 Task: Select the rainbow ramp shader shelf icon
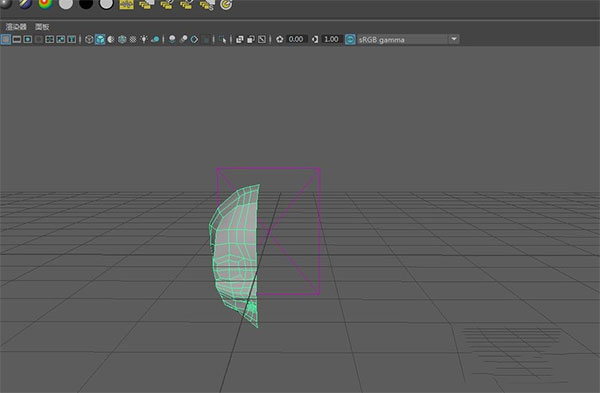tap(45, 4)
